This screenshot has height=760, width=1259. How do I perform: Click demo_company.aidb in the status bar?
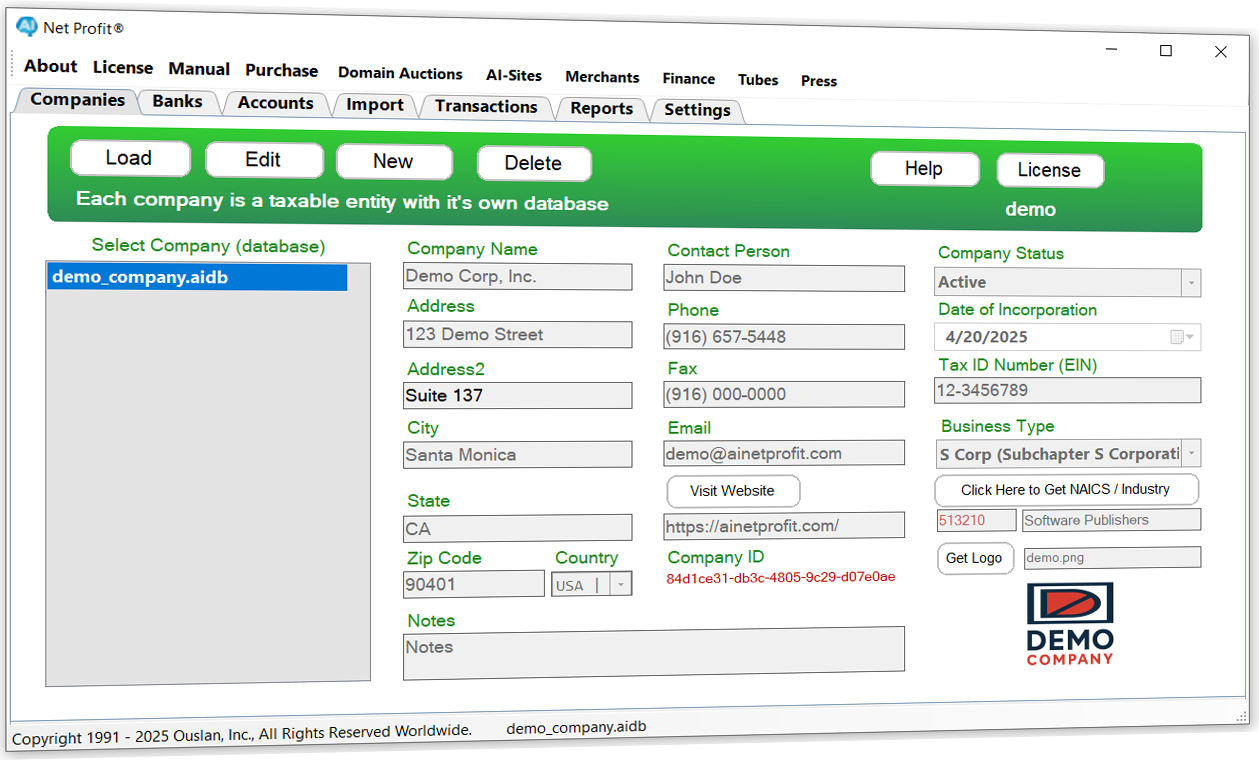click(577, 727)
